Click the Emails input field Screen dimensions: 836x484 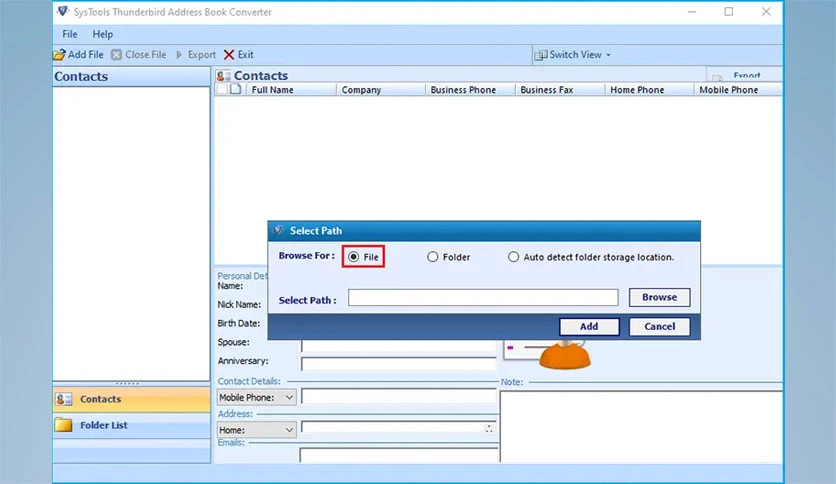pyautogui.click(x=399, y=455)
